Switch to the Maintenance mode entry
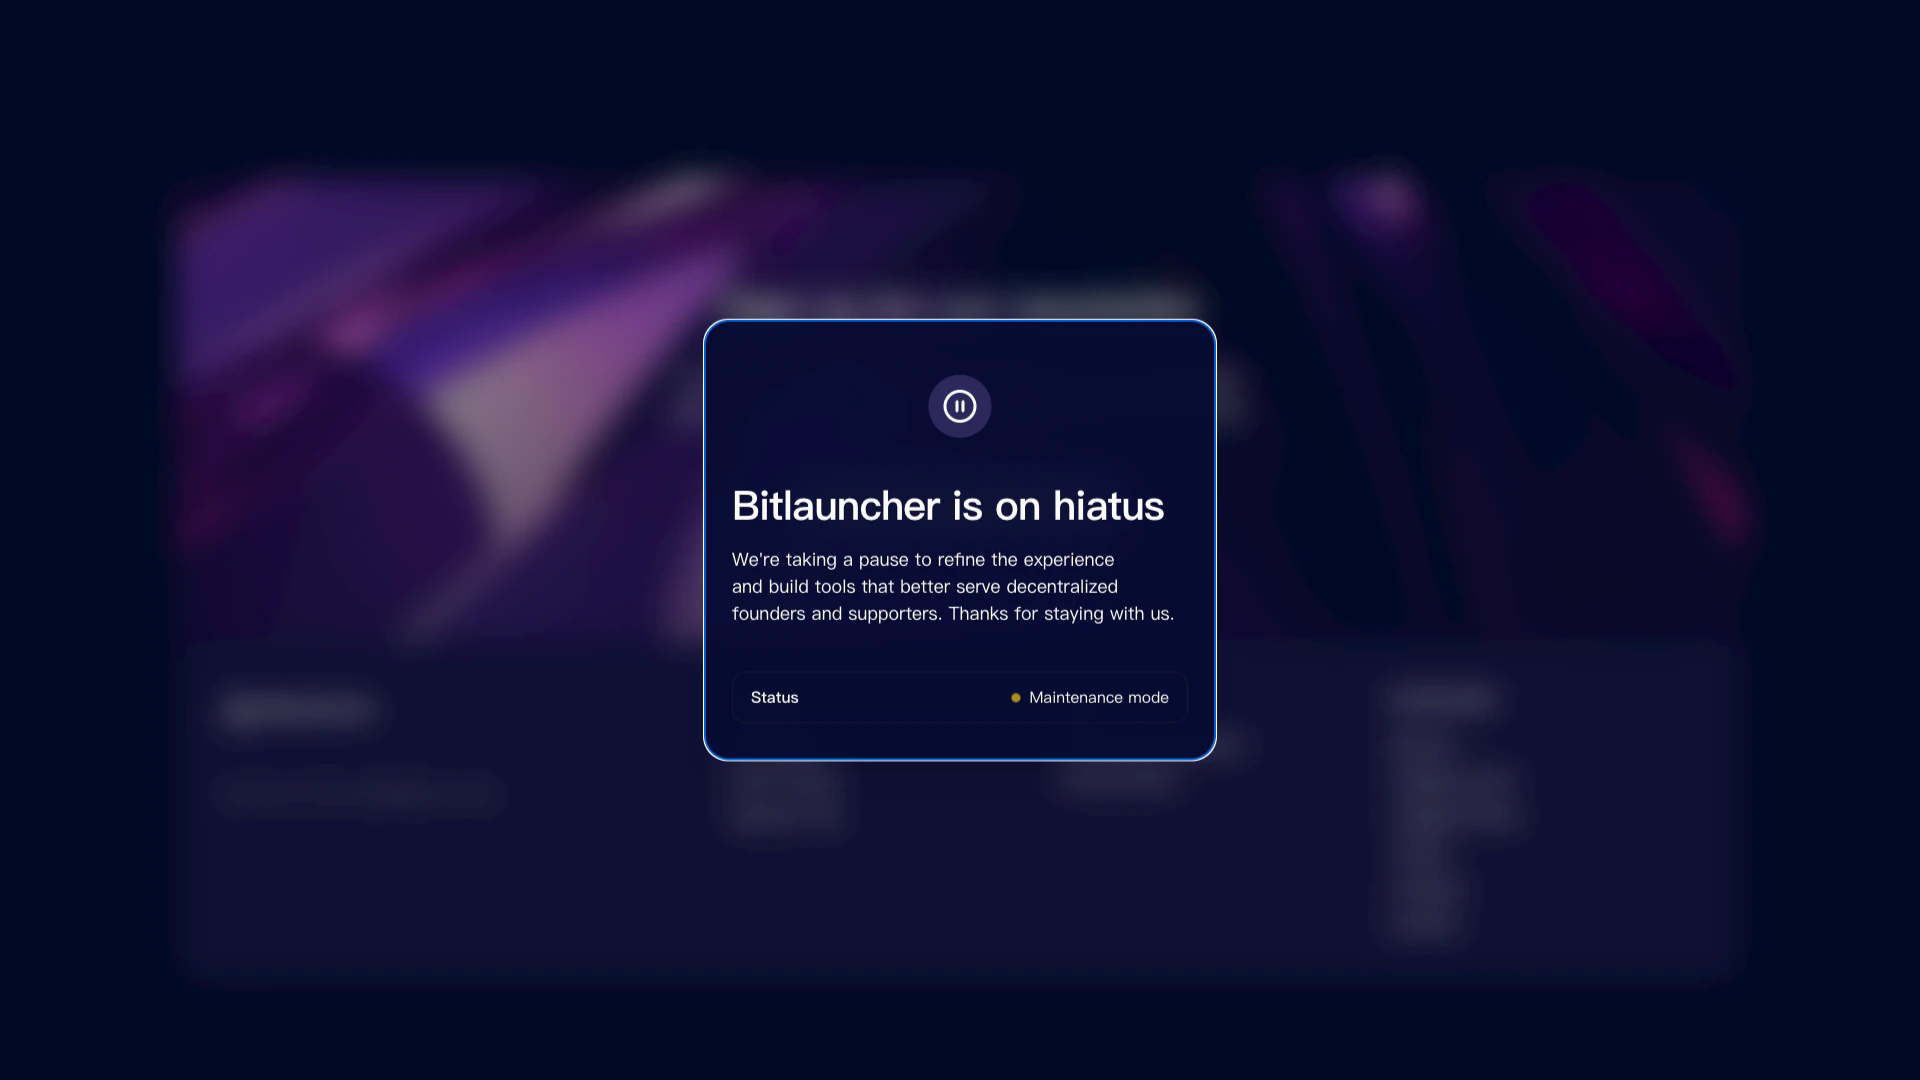Screen dimensions: 1920x1080 (1098, 697)
